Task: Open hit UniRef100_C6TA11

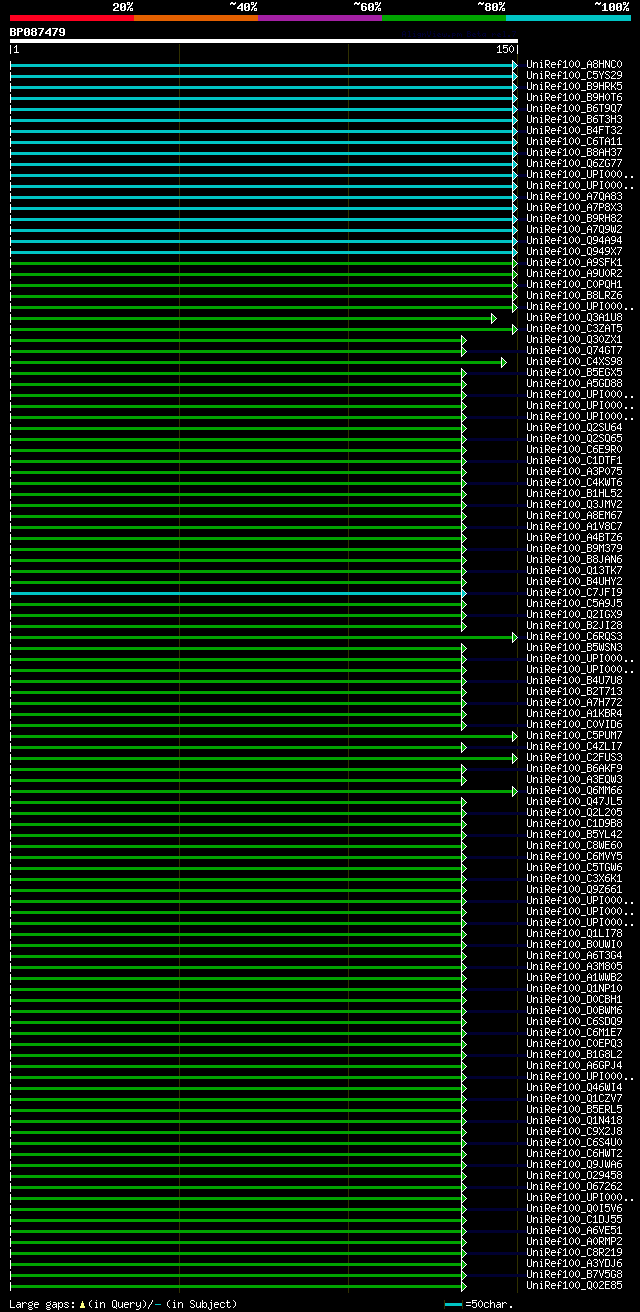Action: point(574,141)
